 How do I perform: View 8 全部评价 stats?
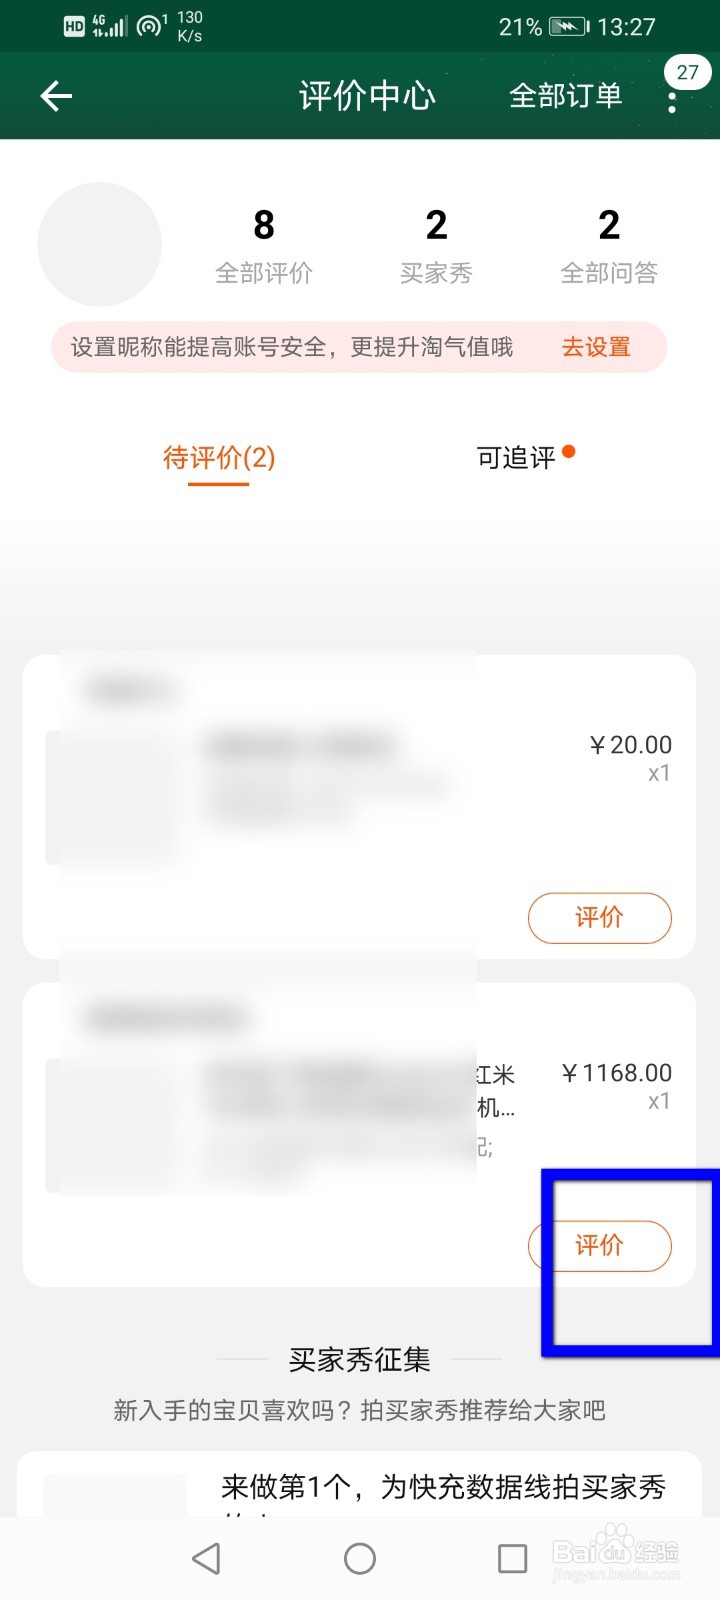[x=264, y=245]
